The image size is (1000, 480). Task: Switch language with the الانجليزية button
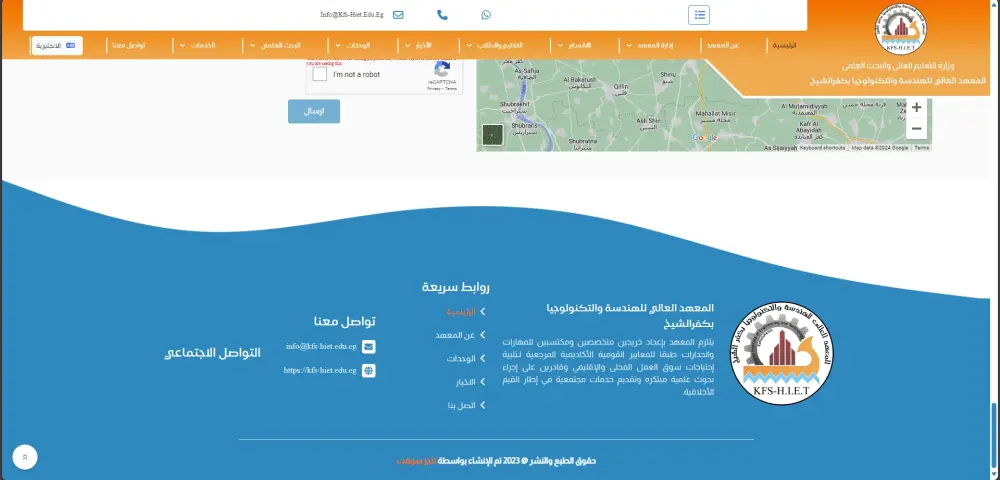click(56, 46)
